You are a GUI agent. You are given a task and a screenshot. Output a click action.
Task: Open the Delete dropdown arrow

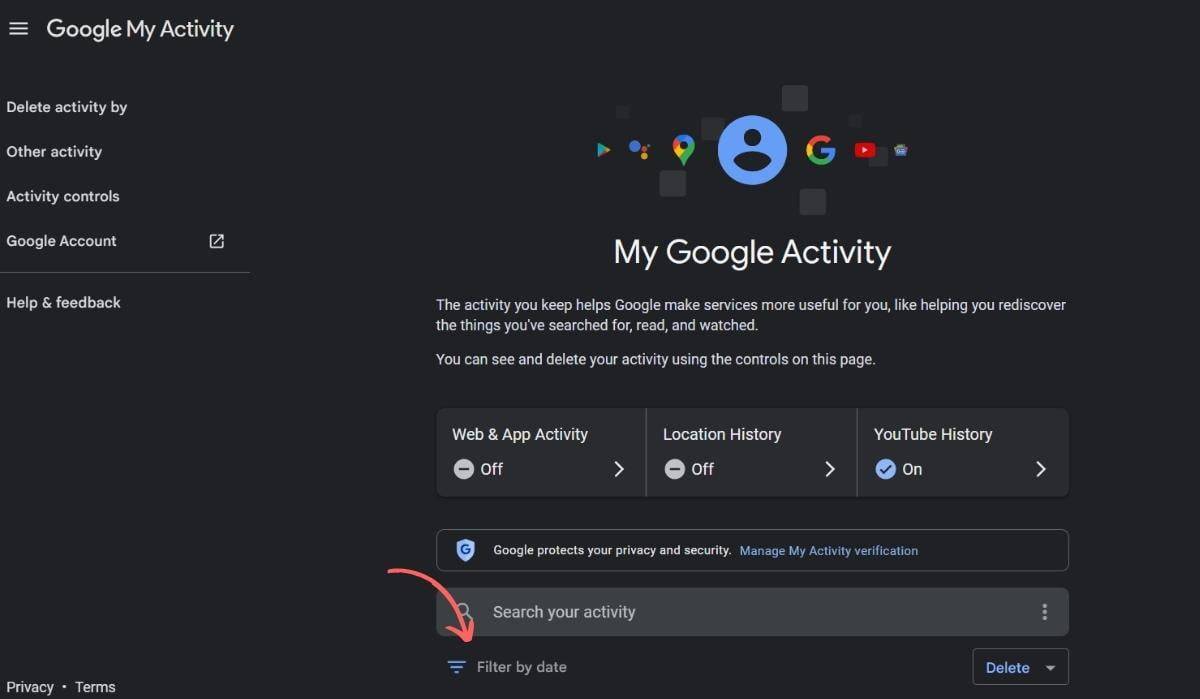tap(1050, 668)
